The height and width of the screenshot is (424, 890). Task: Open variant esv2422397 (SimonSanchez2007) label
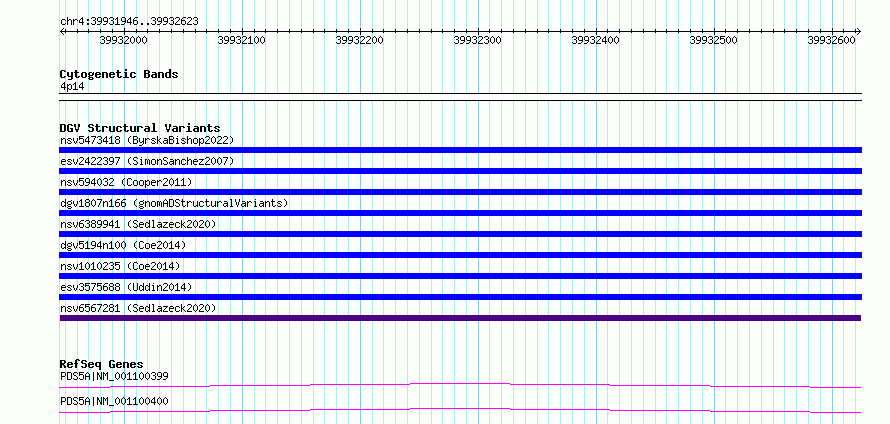click(147, 161)
